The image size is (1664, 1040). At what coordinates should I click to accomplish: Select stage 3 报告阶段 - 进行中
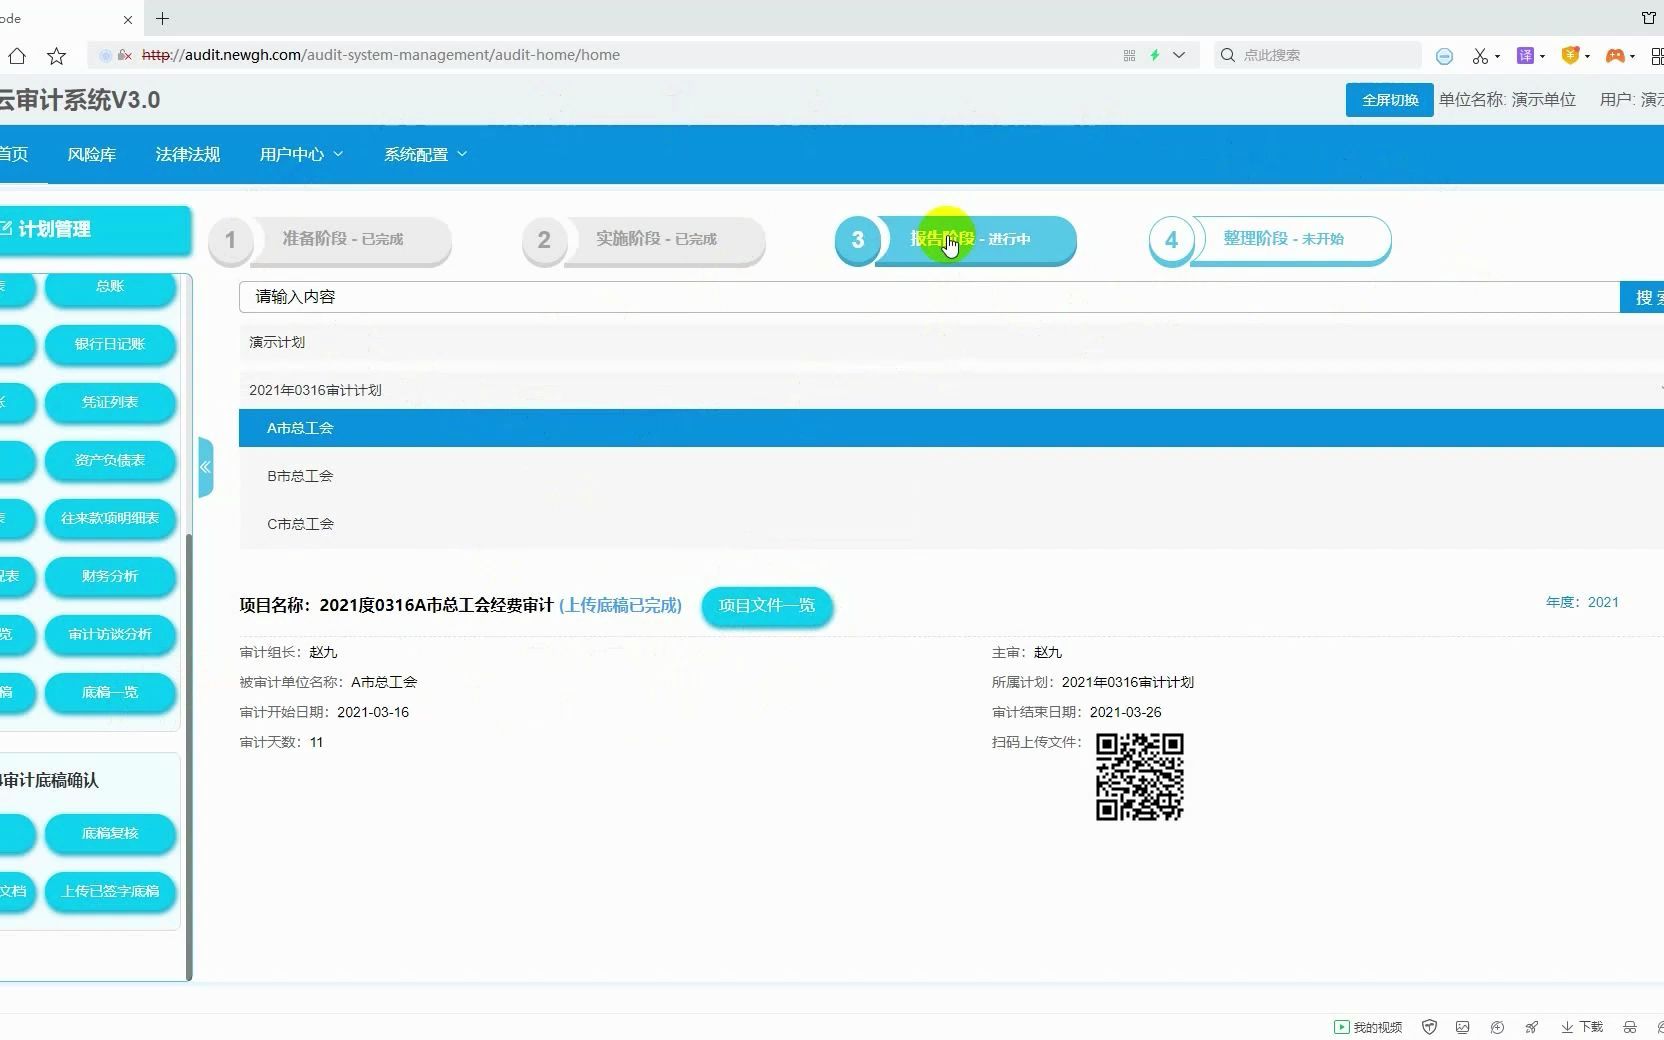coord(956,240)
